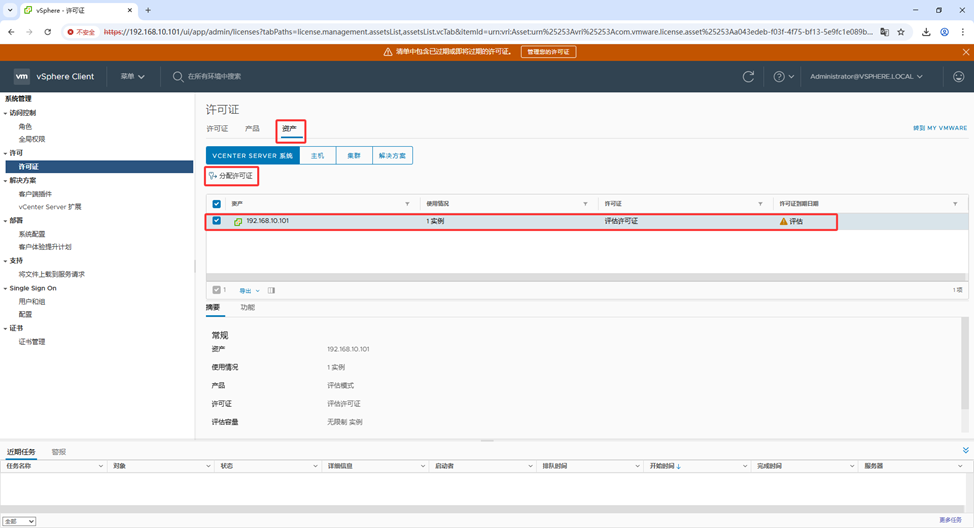974x528 pixels.
Task: Click the filter icon in 资产 column header
Action: (407, 204)
